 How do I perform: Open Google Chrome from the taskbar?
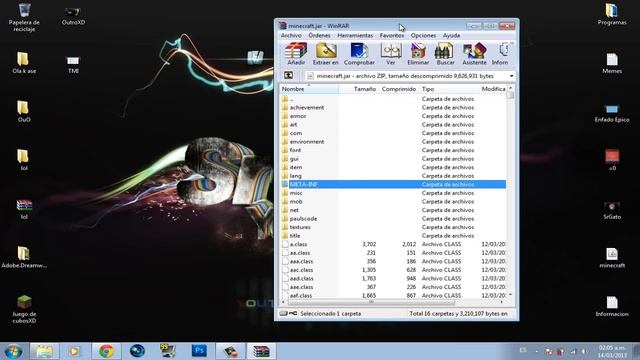click(x=106, y=351)
